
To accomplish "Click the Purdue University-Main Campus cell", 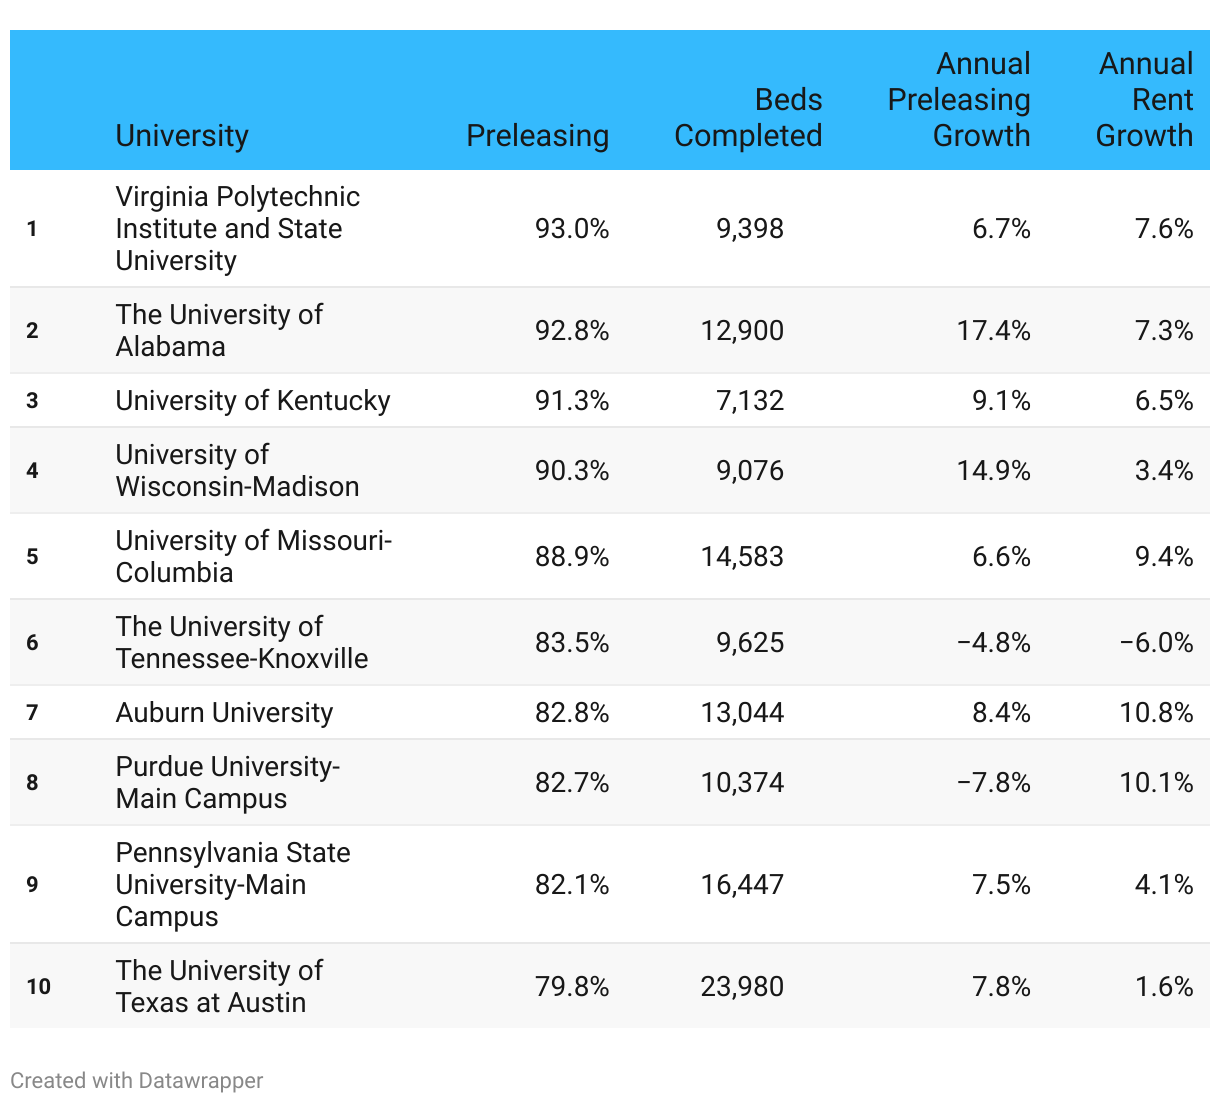I will (x=227, y=783).
